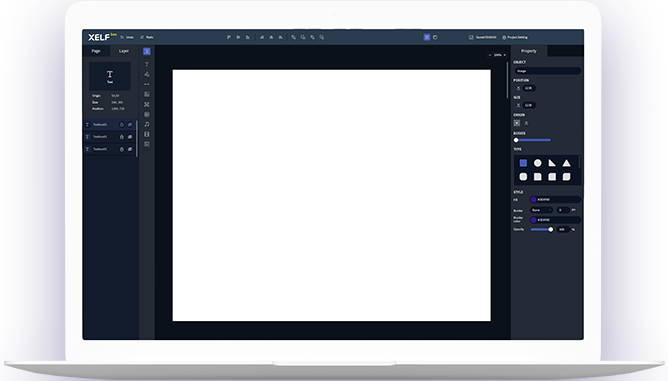Click the zoom-in plus beside zoom percentage
This screenshot has height=381, width=668.
(x=505, y=55)
